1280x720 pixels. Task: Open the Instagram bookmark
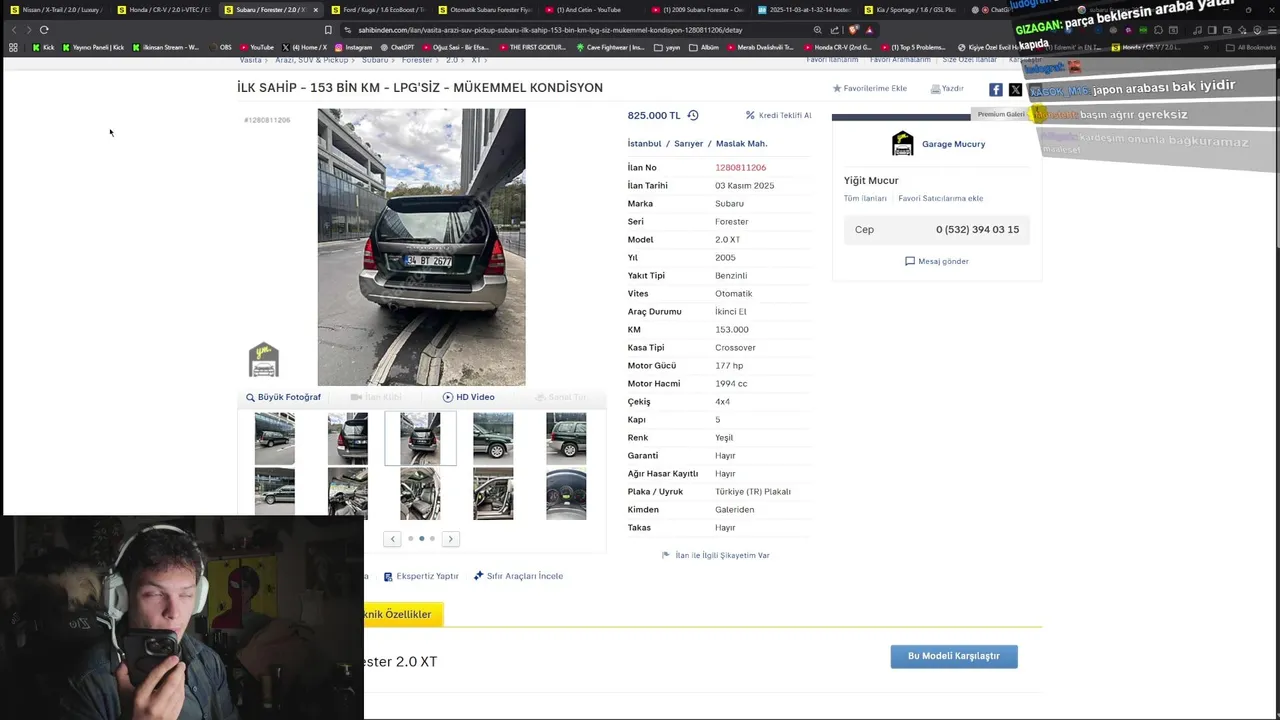(x=353, y=47)
